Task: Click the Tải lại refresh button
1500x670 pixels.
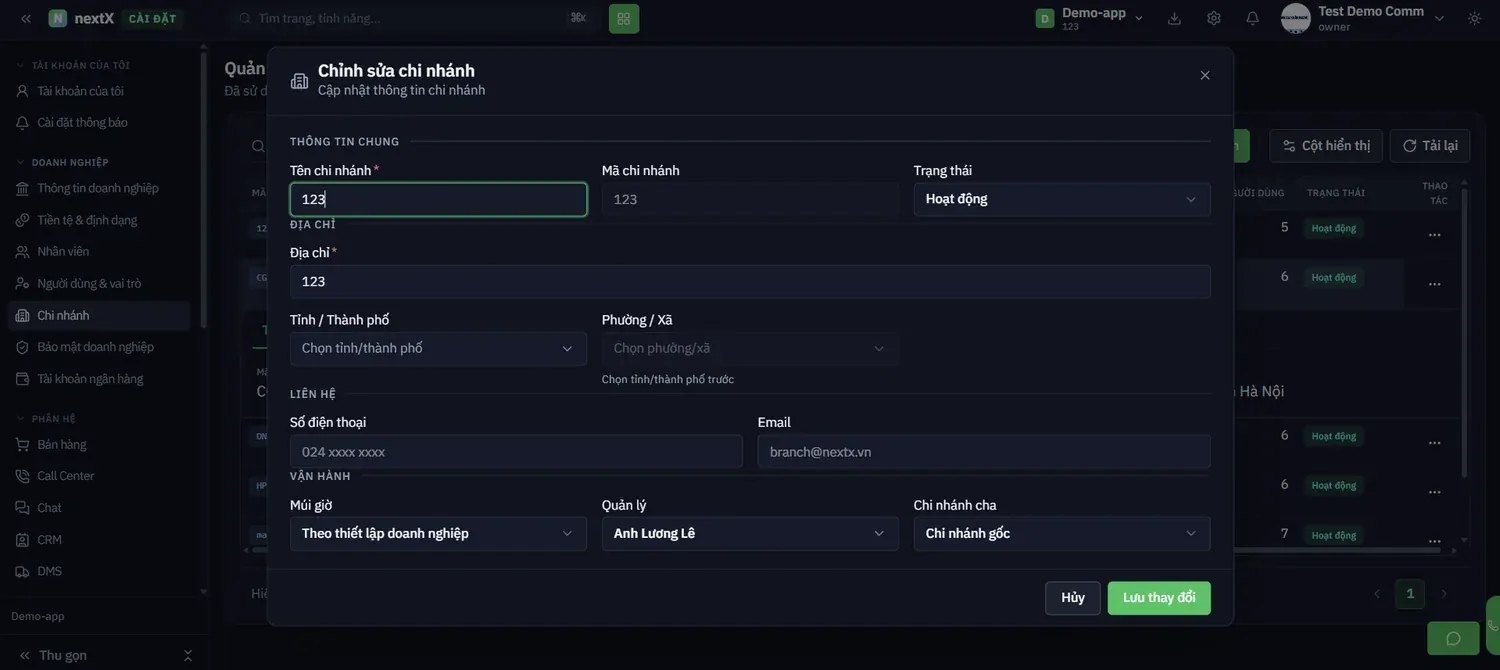Action: [1430, 146]
